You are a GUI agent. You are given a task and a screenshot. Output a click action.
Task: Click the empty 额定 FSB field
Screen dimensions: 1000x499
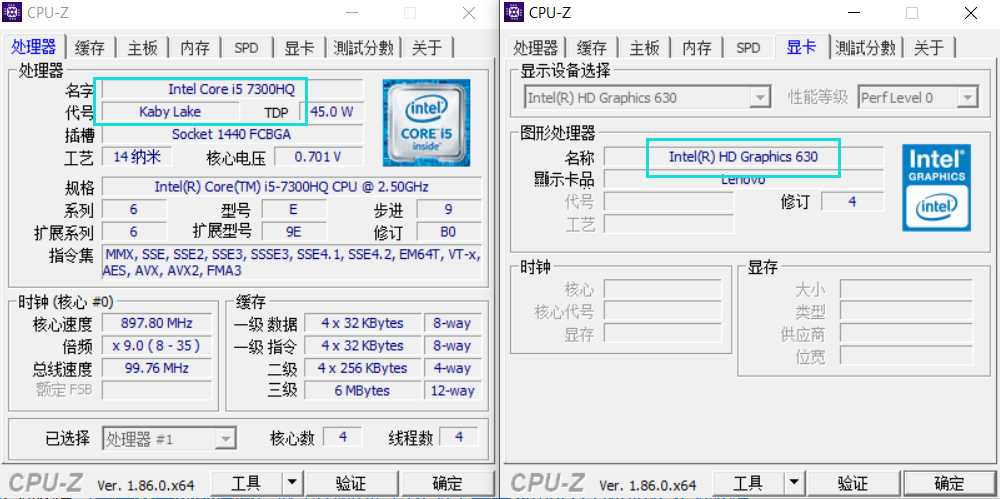pyautogui.click(x=157, y=391)
